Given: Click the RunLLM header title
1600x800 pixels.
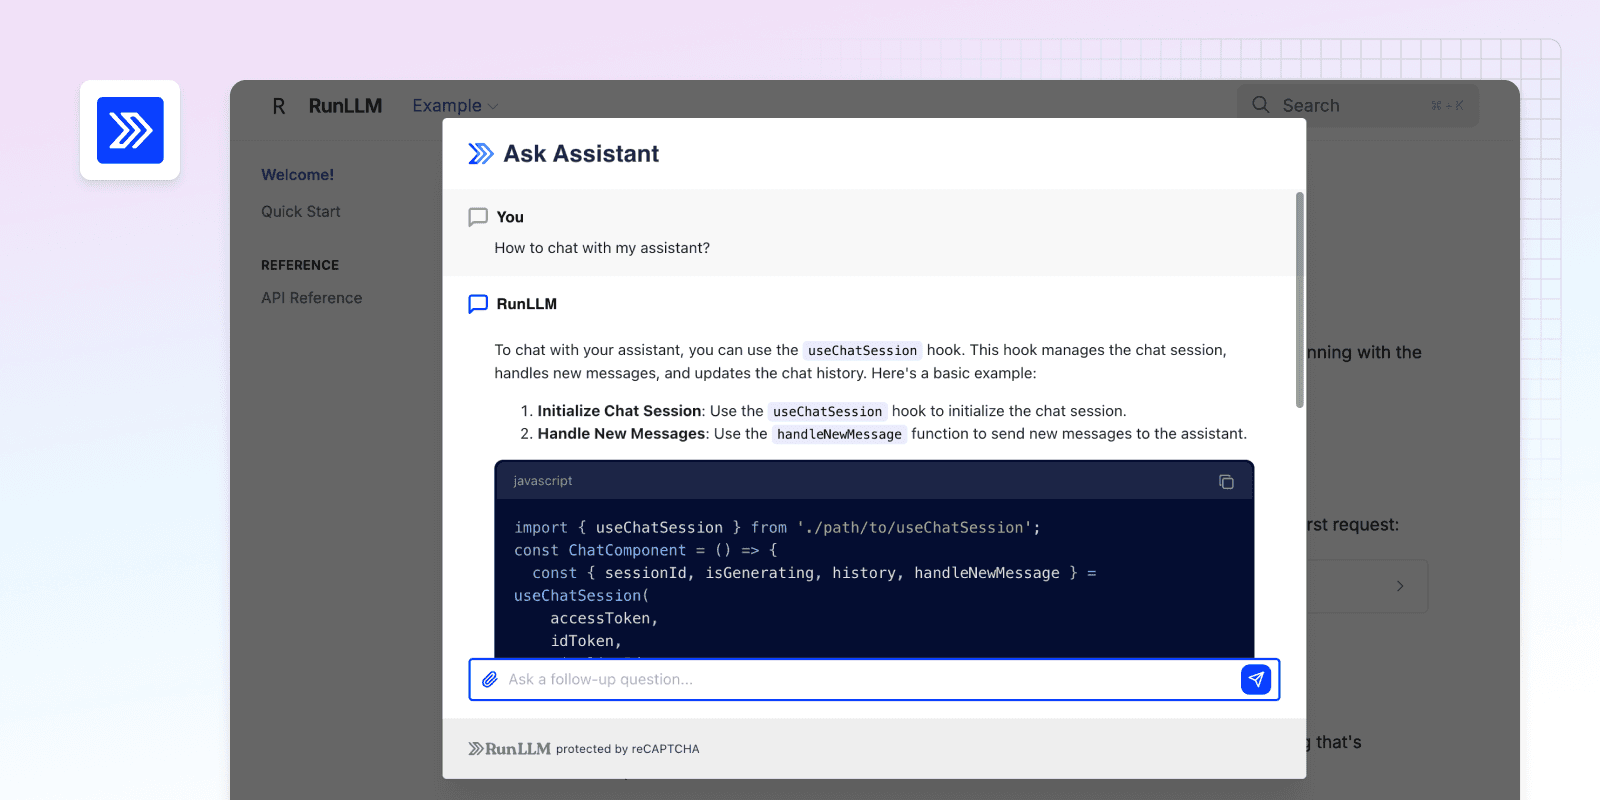Looking at the screenshot, I should click(x=345, y=106).
